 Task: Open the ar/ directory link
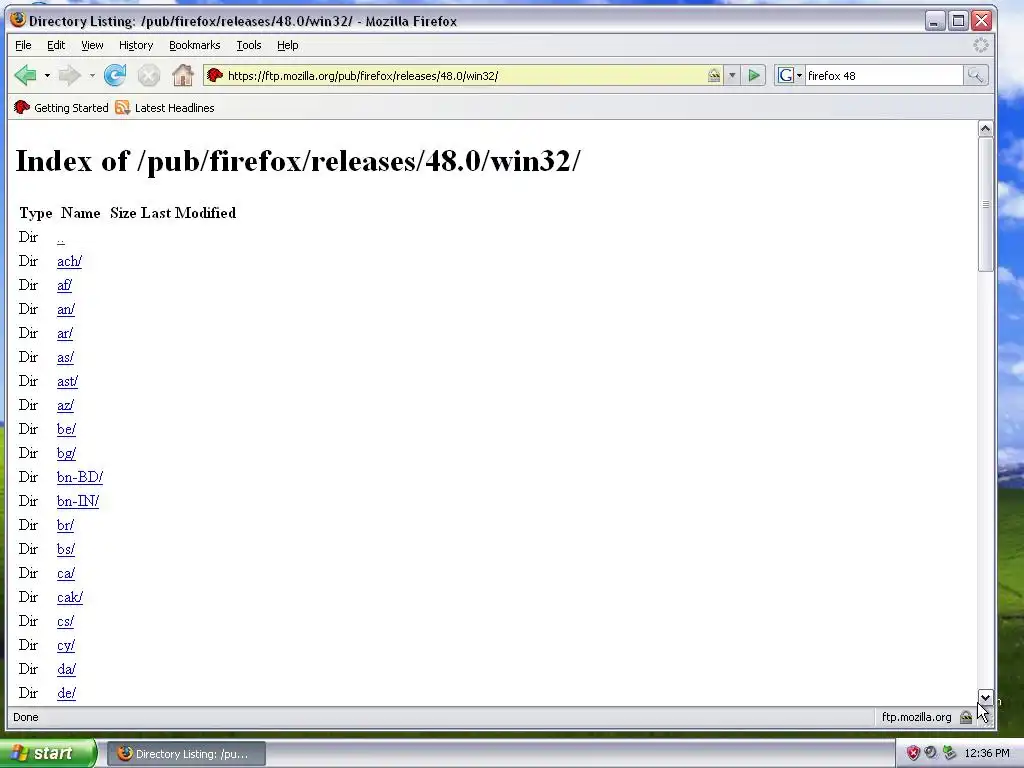click(65, 333)
